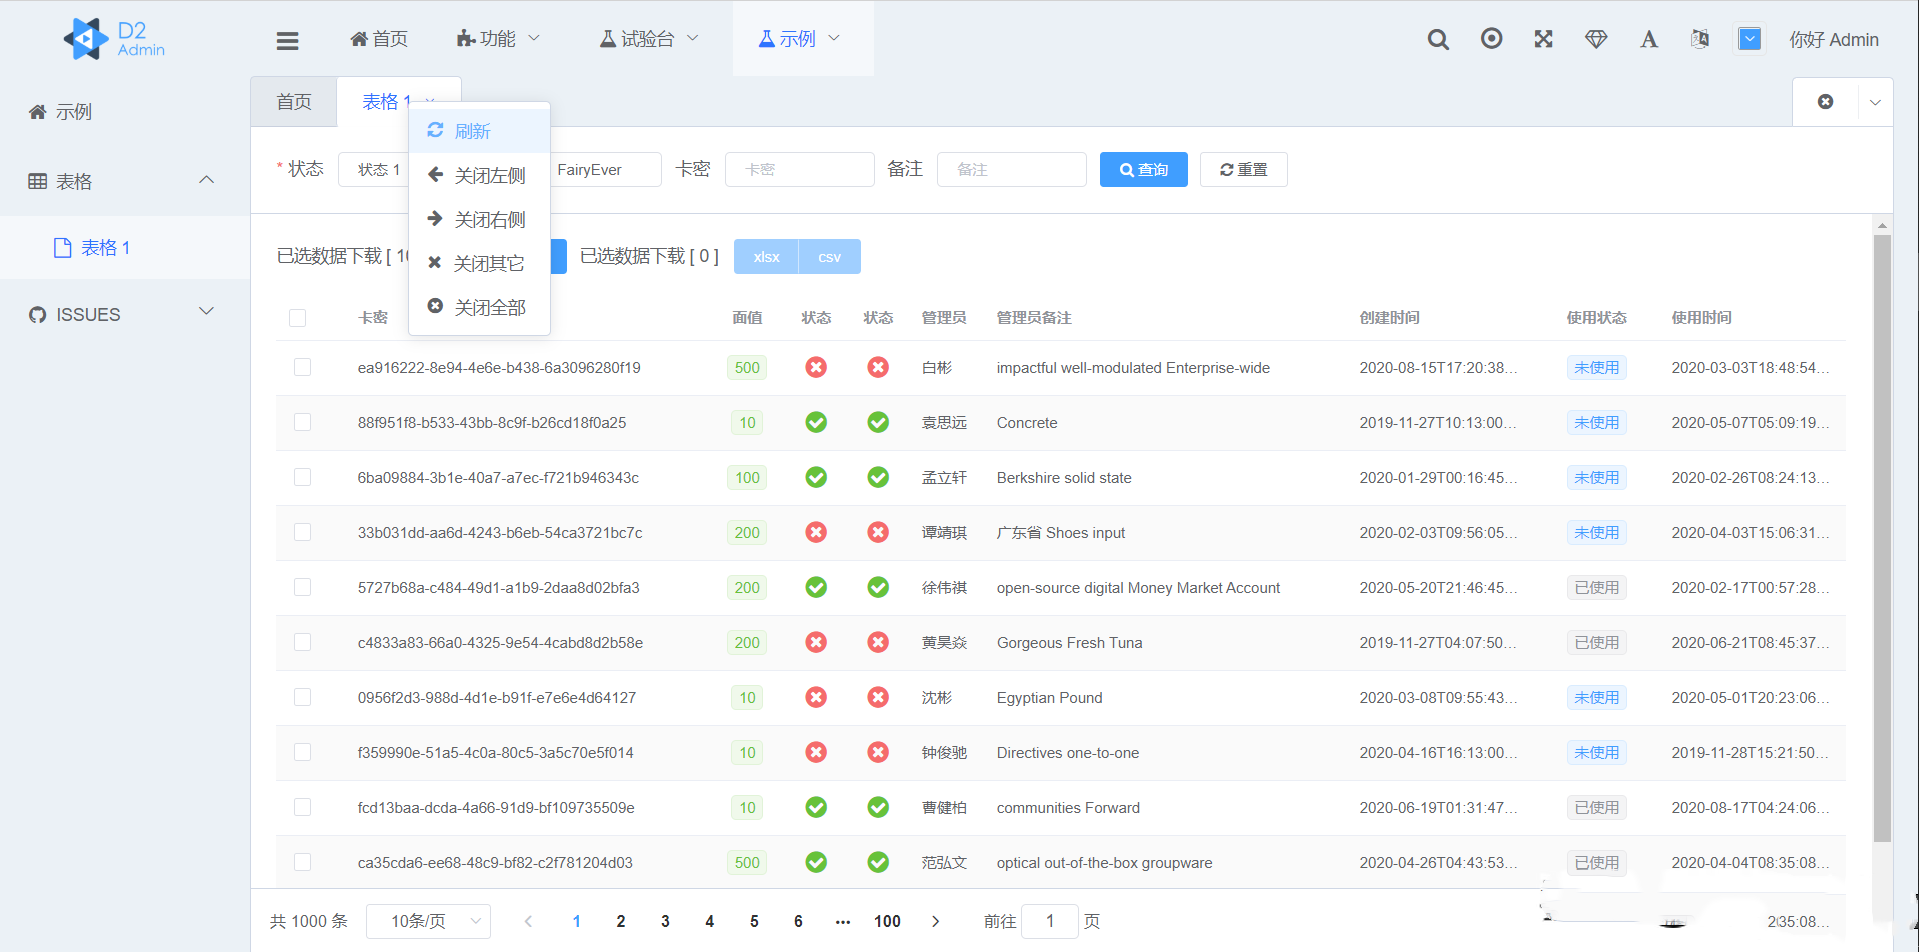1919x952 pixels.
Task: Open the 10条/页 page size dropdown
Action: pyautogui.click(x=428, y=921)
